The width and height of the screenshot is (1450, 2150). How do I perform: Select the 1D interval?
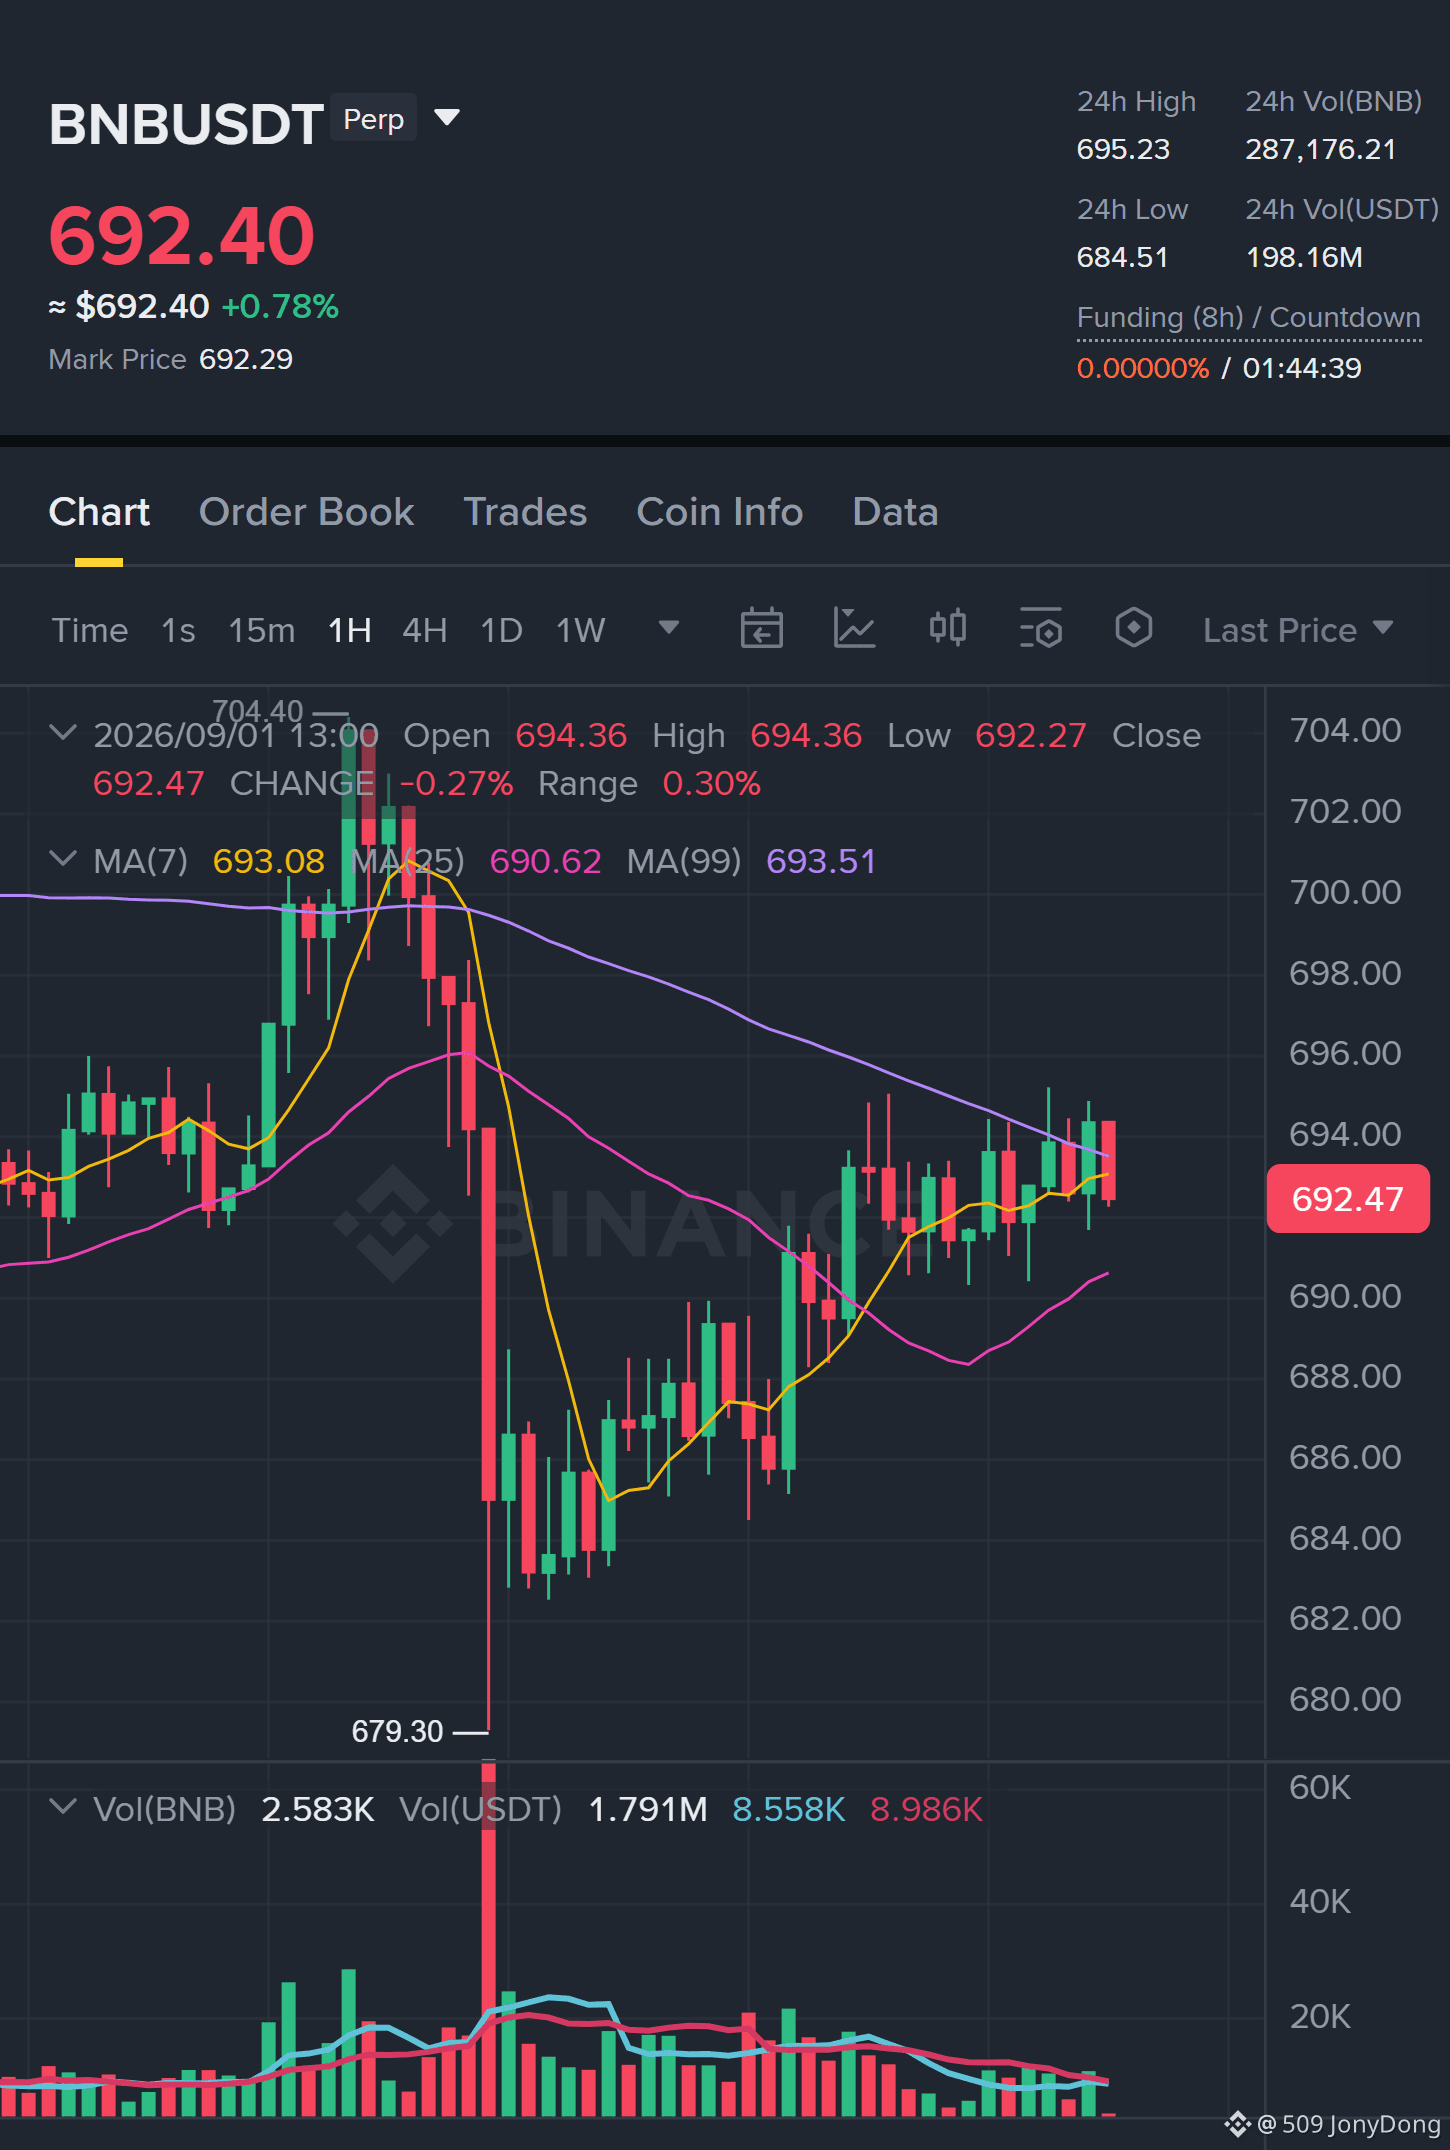pyautogui.click(x=501, y=630)
